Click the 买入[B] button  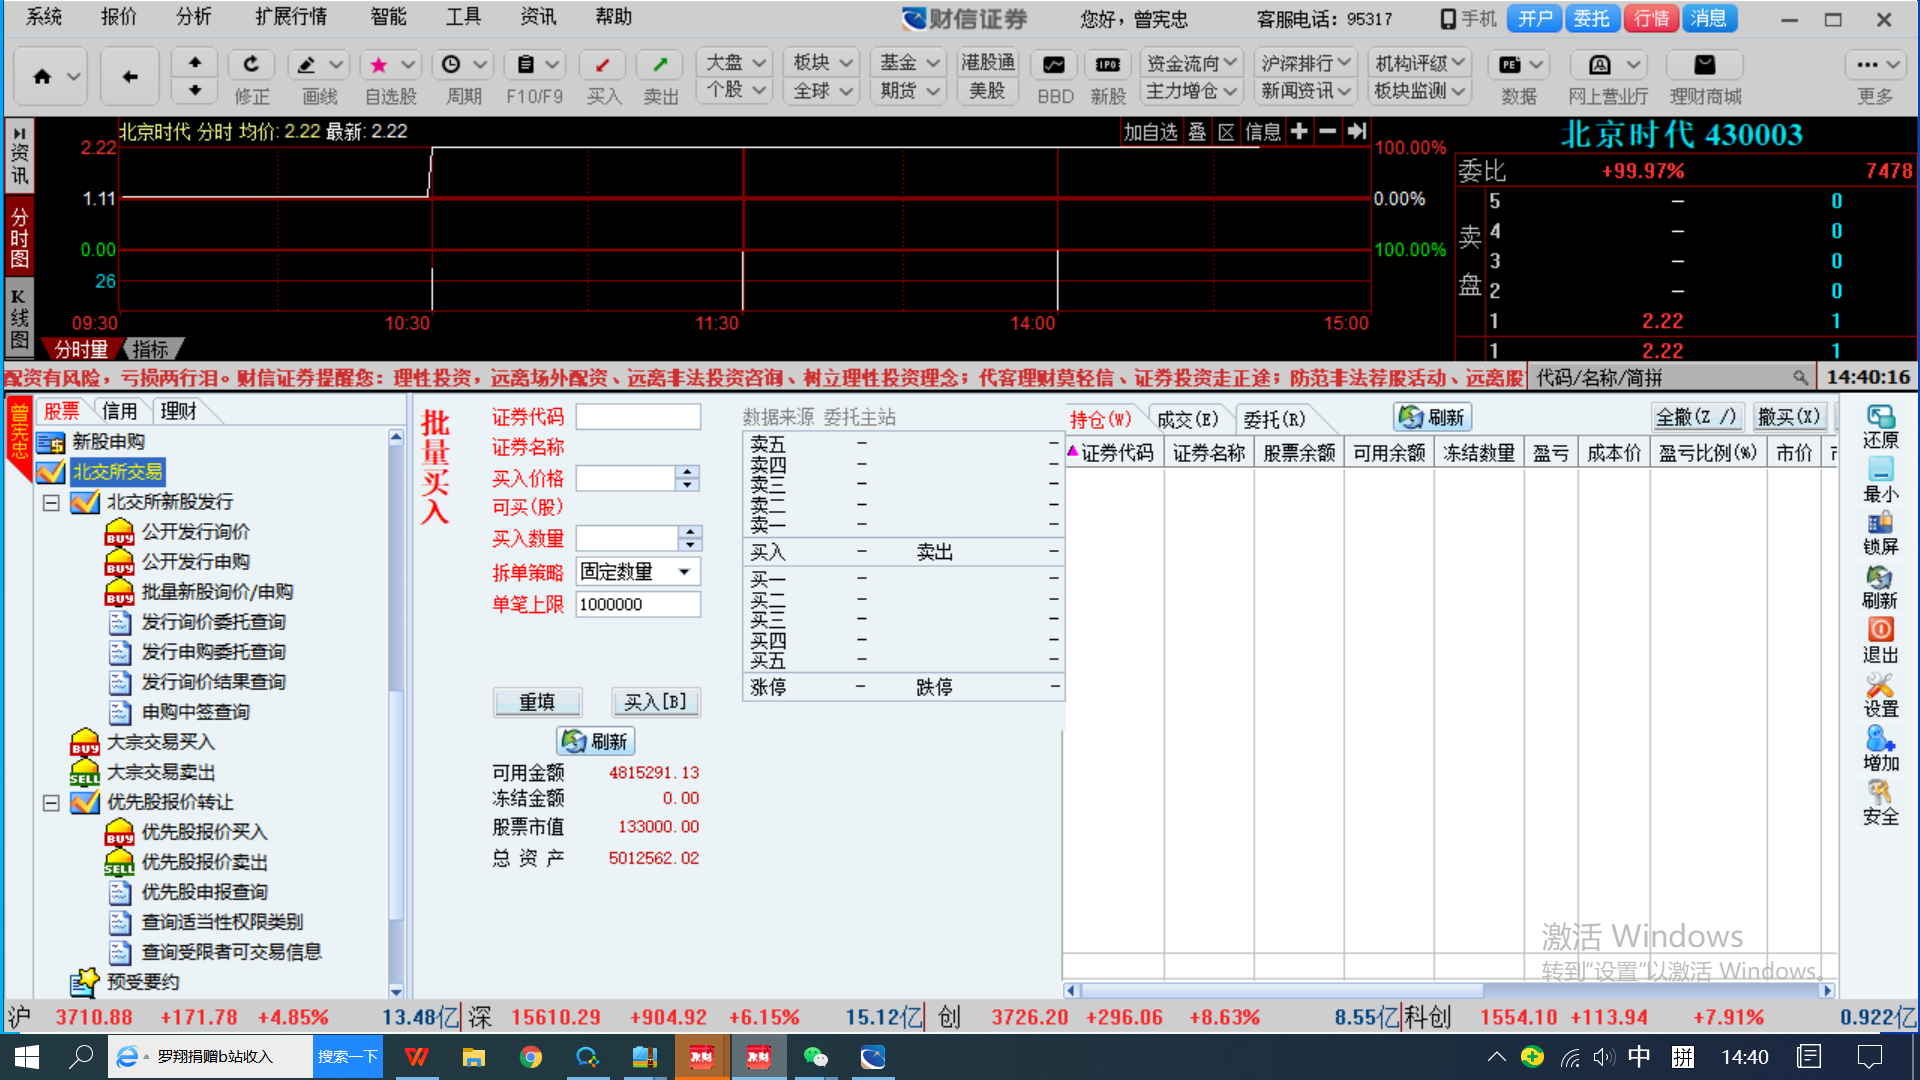(655, 702)
